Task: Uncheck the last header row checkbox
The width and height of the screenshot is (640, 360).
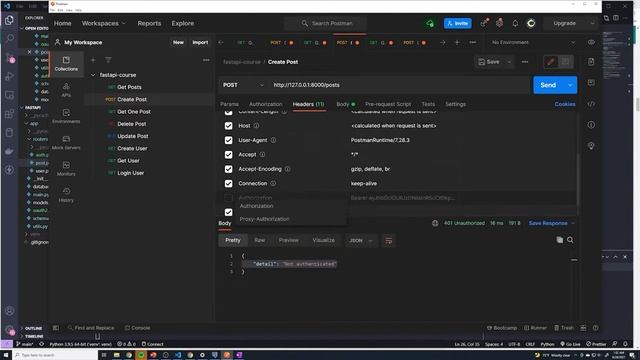Action: (x=229, y=212)
